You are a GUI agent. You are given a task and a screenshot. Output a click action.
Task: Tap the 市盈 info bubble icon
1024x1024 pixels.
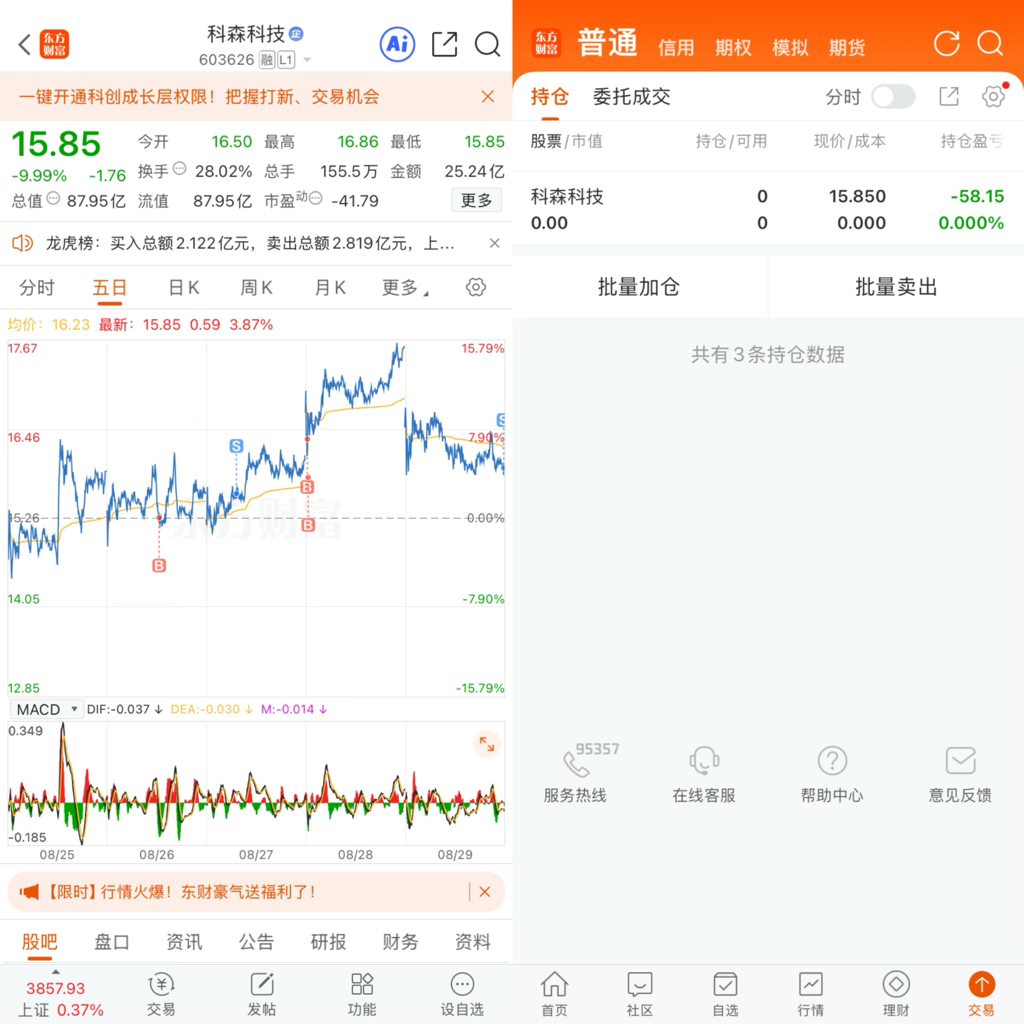click(315, 198)
